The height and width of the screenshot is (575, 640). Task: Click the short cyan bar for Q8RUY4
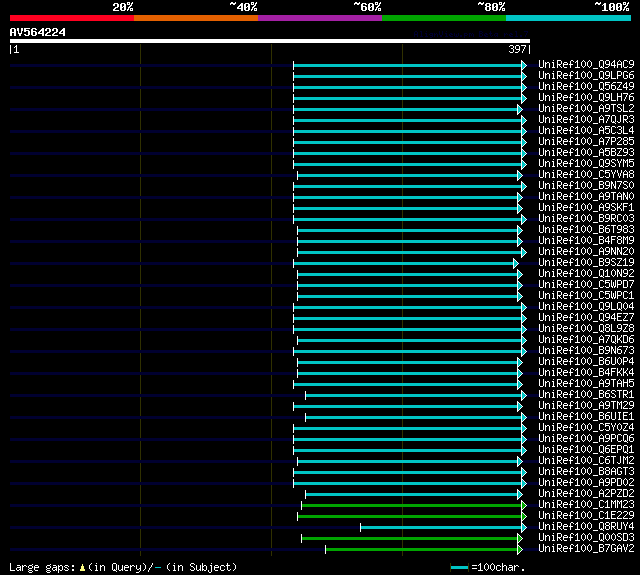(441, 528)
